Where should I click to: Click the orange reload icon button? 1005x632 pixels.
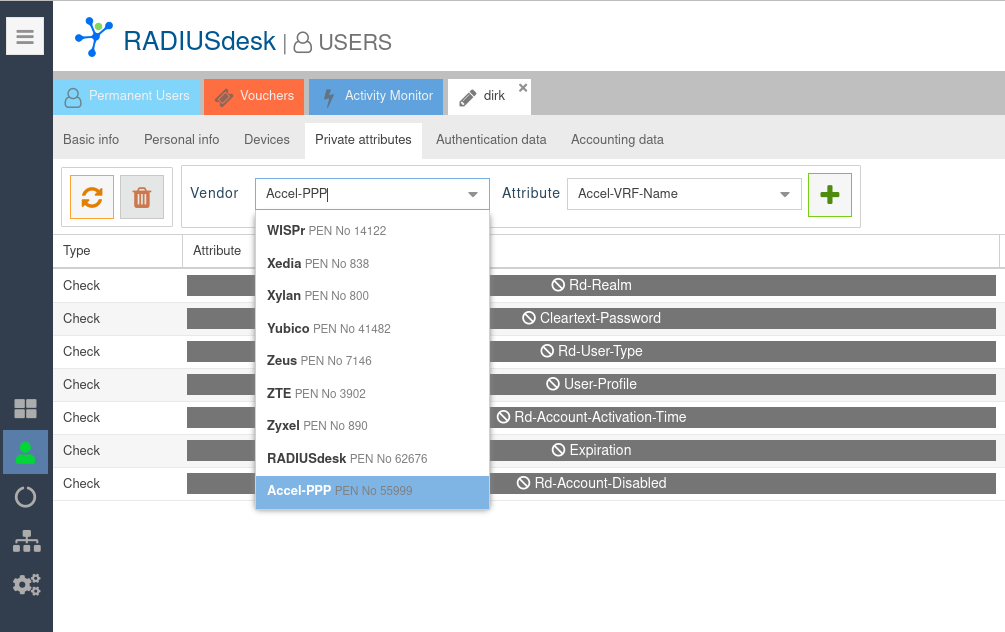[x=92, y=197]
